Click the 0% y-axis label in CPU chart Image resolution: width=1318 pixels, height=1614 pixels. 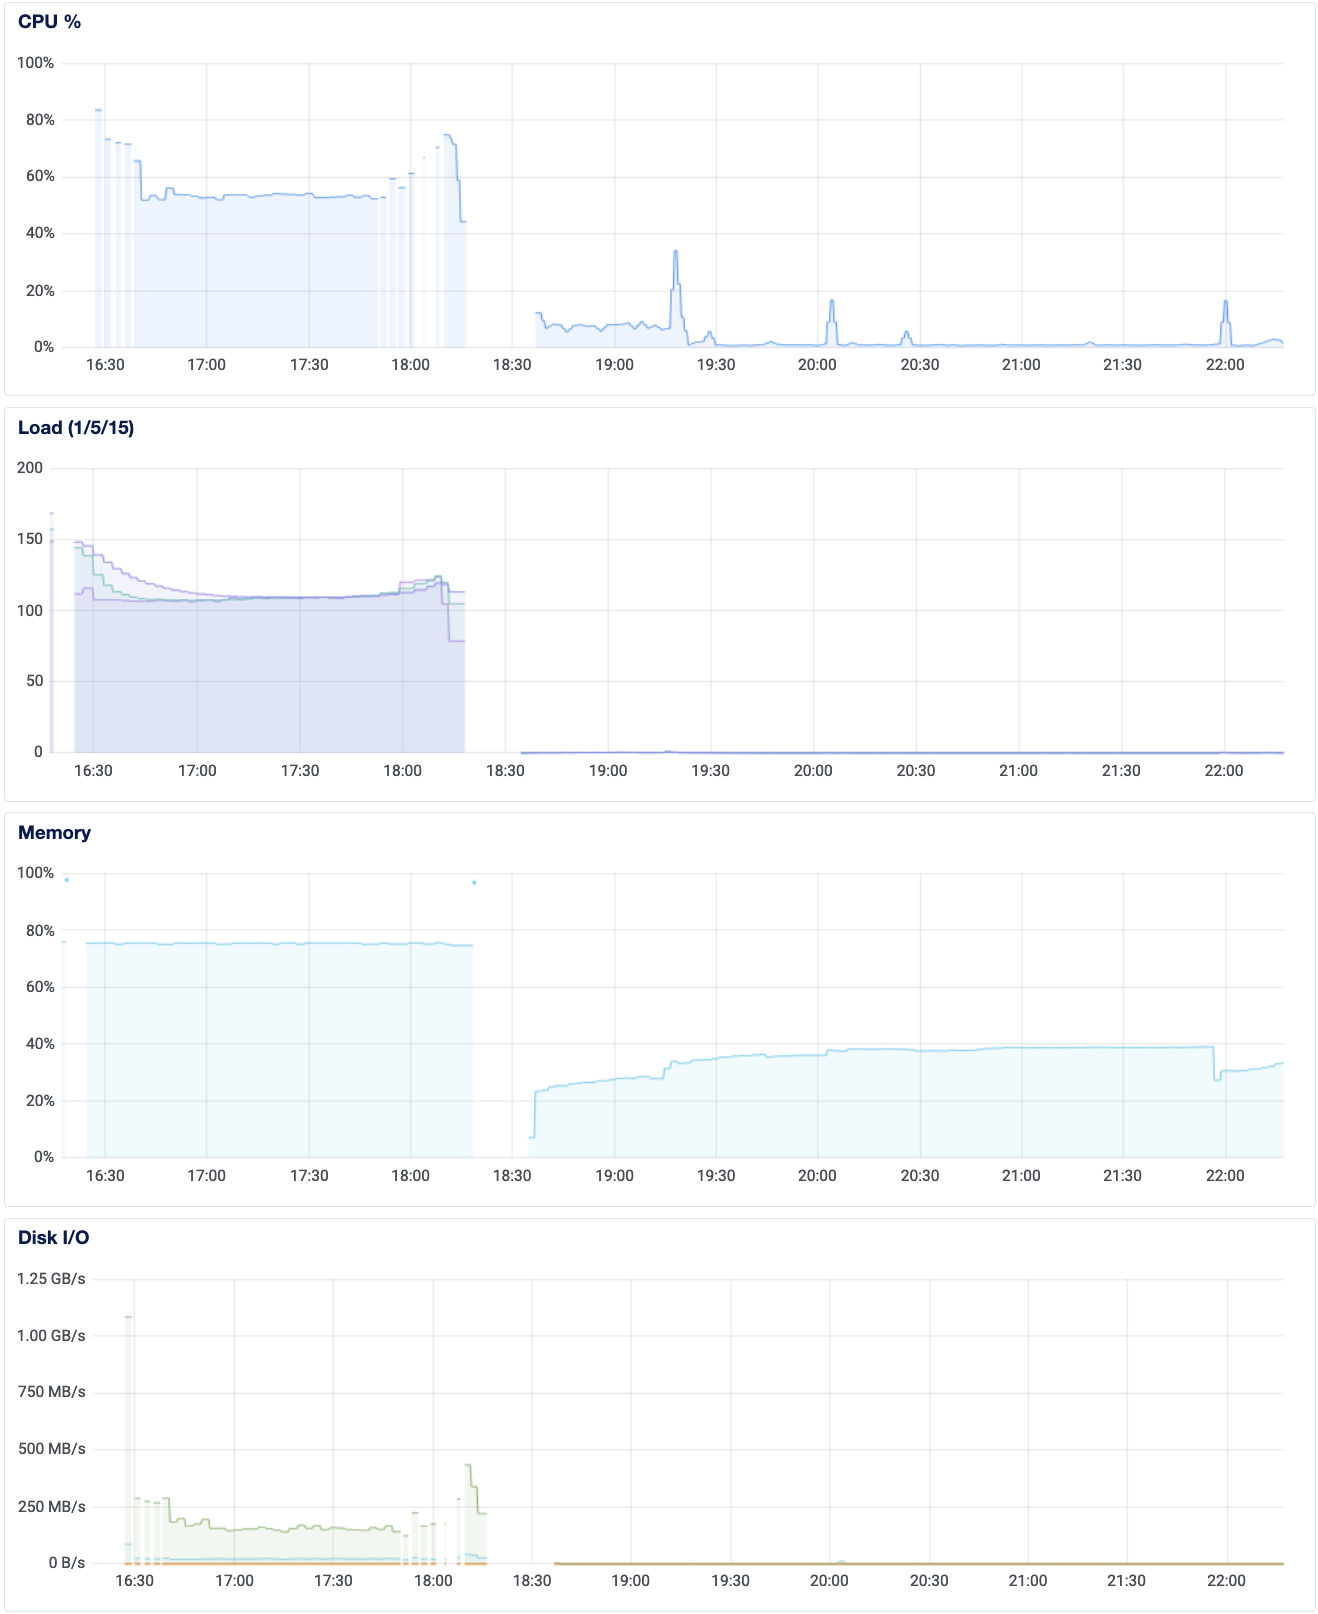[x=44, y=347]
